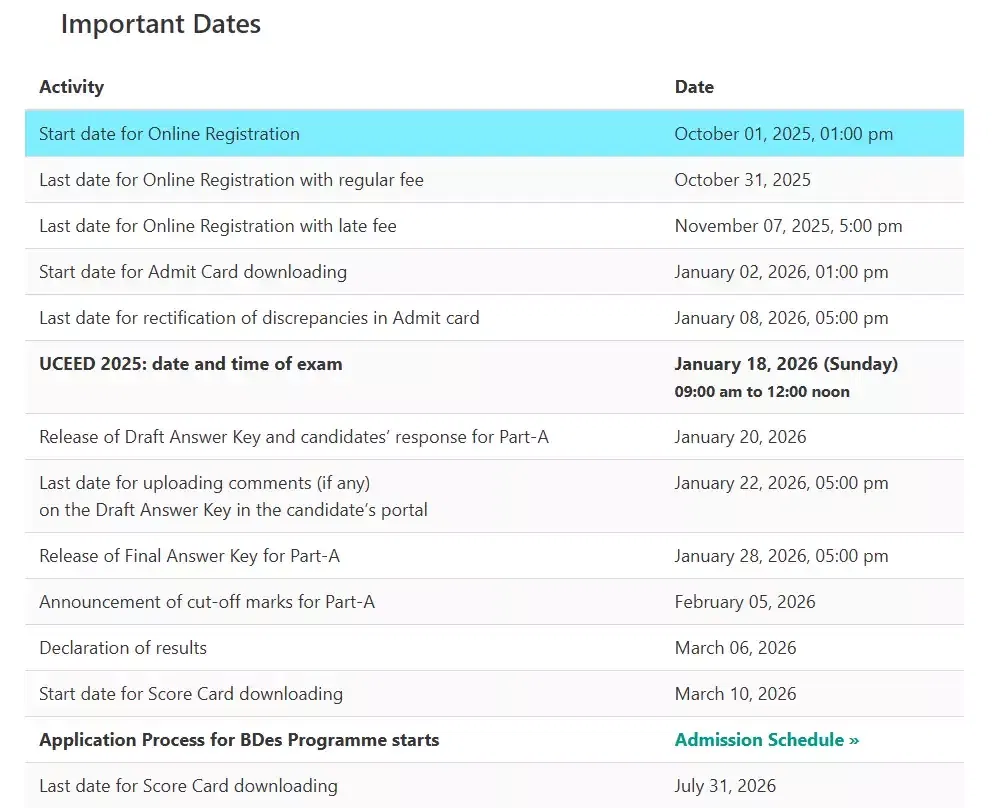Select the UCEED 2025 date and time of exam text
The image size is (994, 808).
coord(190,364)
